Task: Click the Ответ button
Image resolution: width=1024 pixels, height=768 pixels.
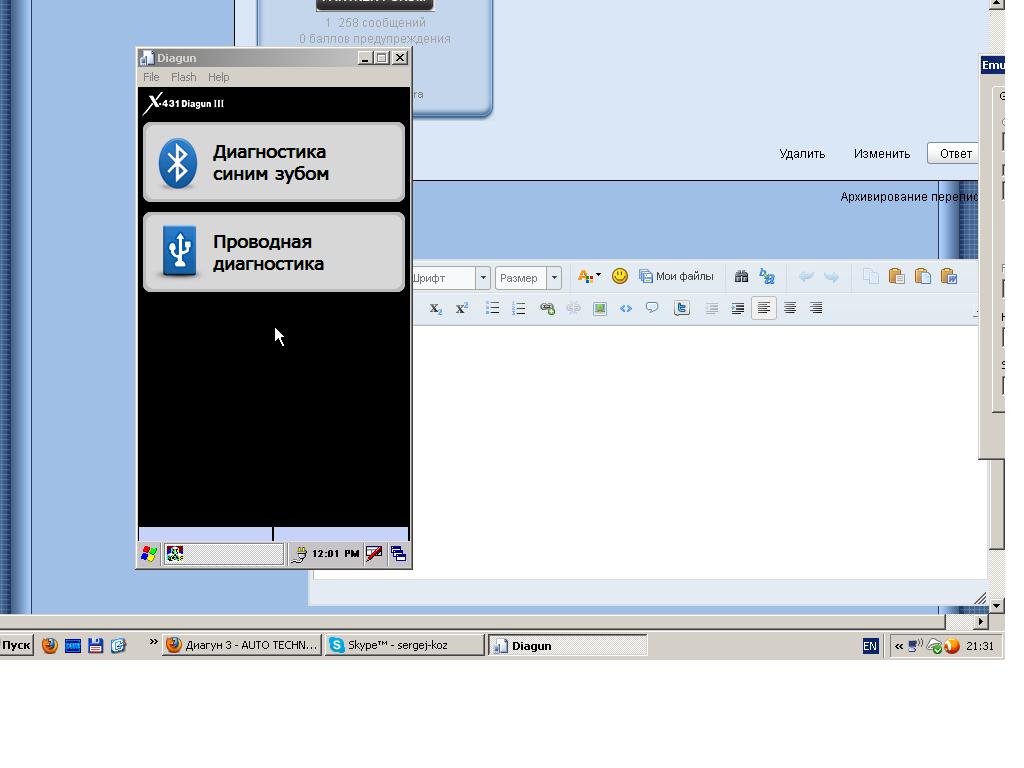Action: 954,153
